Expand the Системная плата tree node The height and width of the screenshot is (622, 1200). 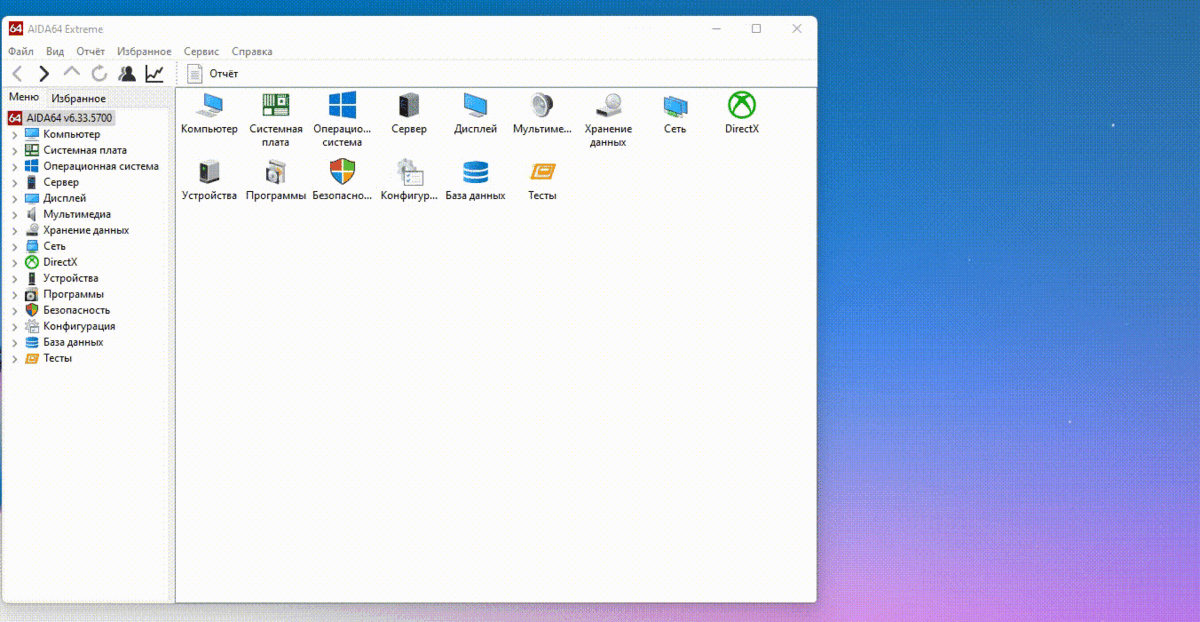[x=15, y=151]
